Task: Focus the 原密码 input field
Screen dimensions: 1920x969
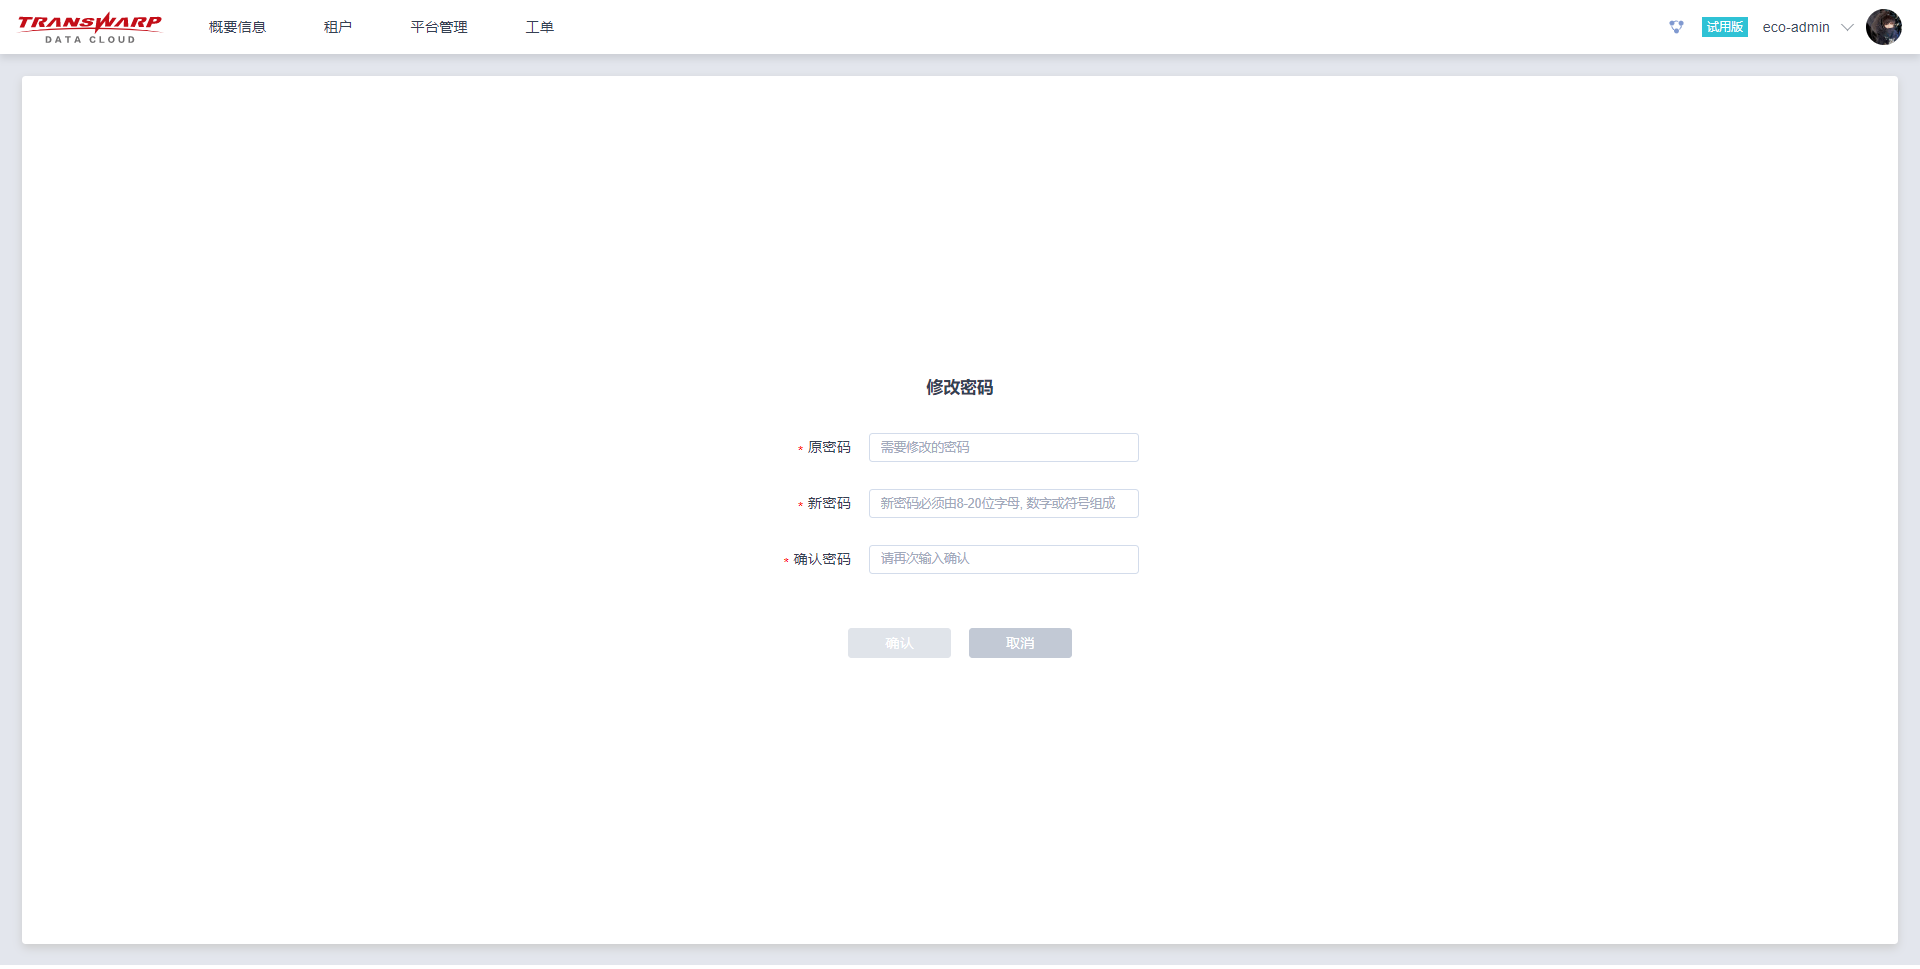Action: point(1004,447)
